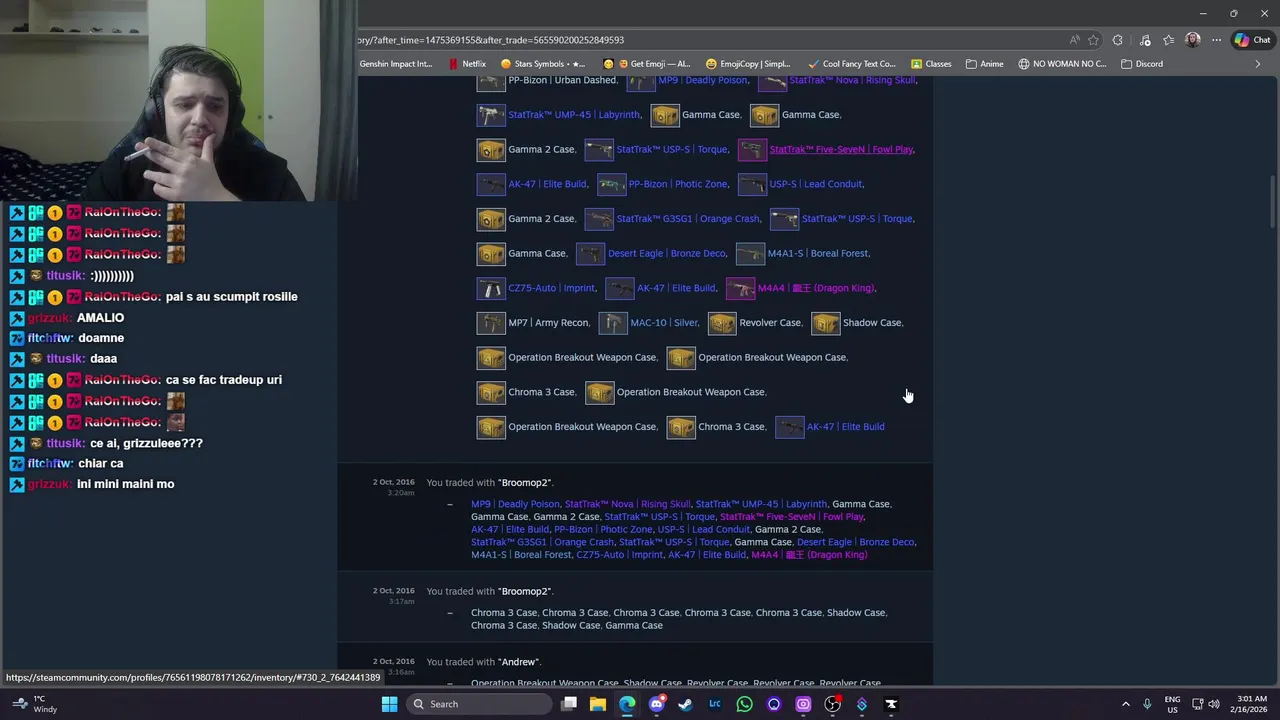Screen dimensions: 1280x720
Task: Open Andrew trader name link
Action: (x=519, y=662)
